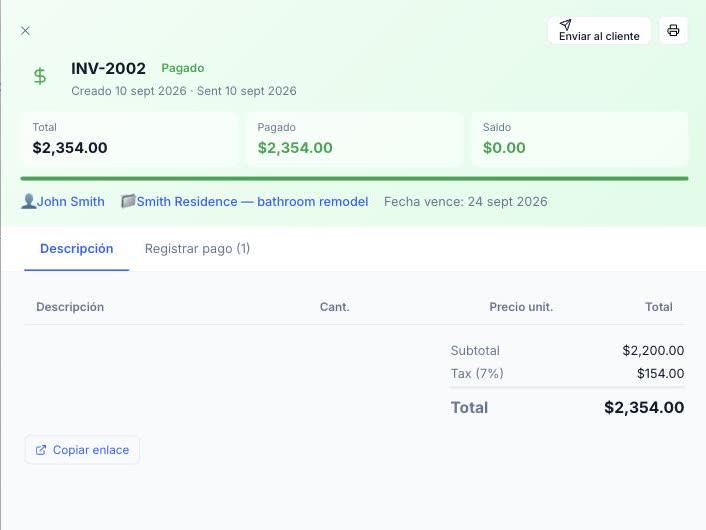The height and width of the screenshot is (530, 706).
Task: Open the John Smith client link
Action: [70, 201]
